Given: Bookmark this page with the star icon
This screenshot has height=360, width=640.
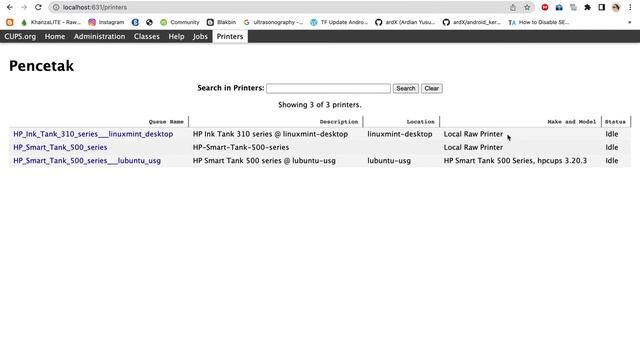Looking at the screenshot, I should point(527,7).
